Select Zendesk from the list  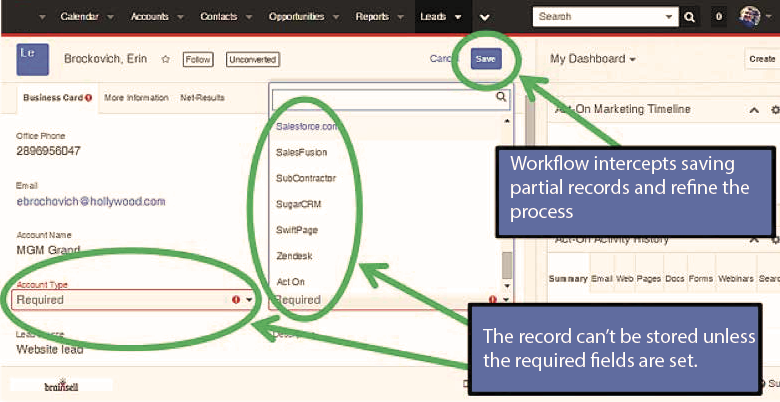386,256
